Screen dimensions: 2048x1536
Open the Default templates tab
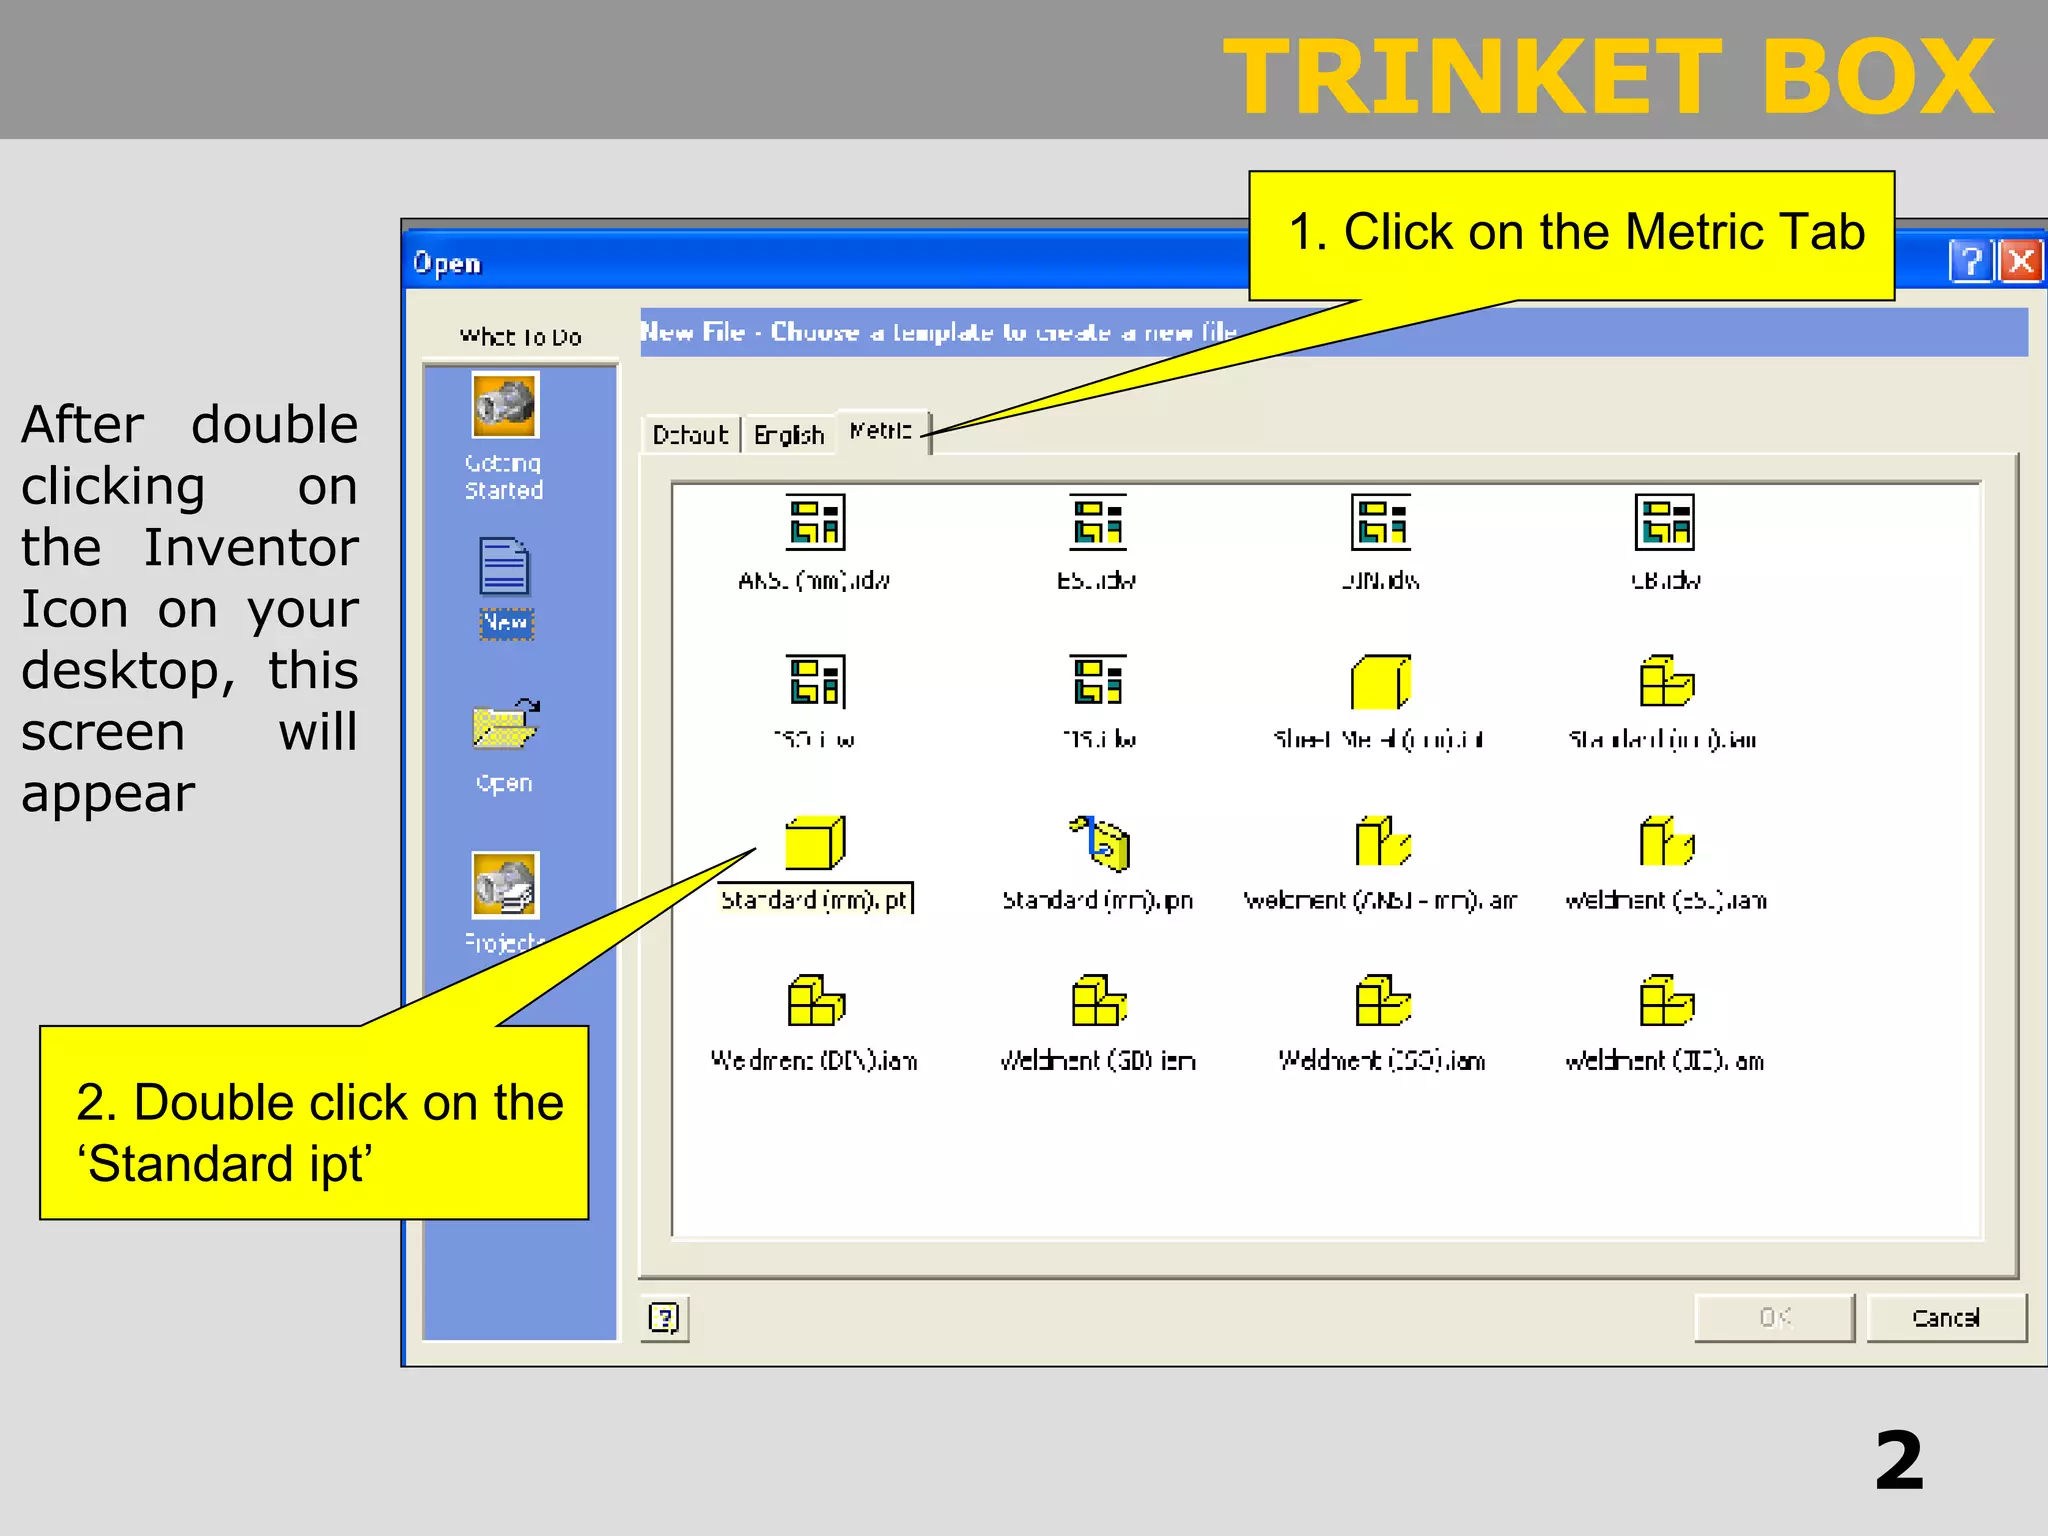[690, 435]
